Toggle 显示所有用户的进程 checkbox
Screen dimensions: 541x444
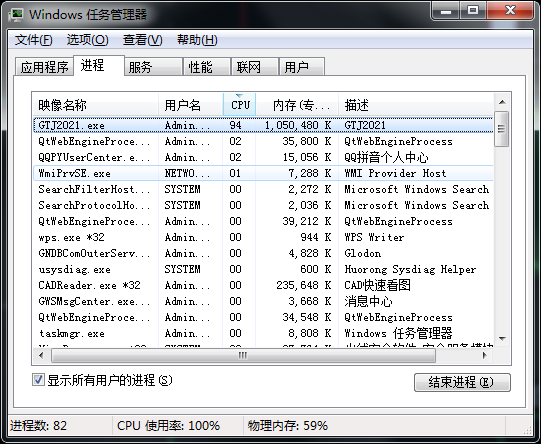pos(38,380)
